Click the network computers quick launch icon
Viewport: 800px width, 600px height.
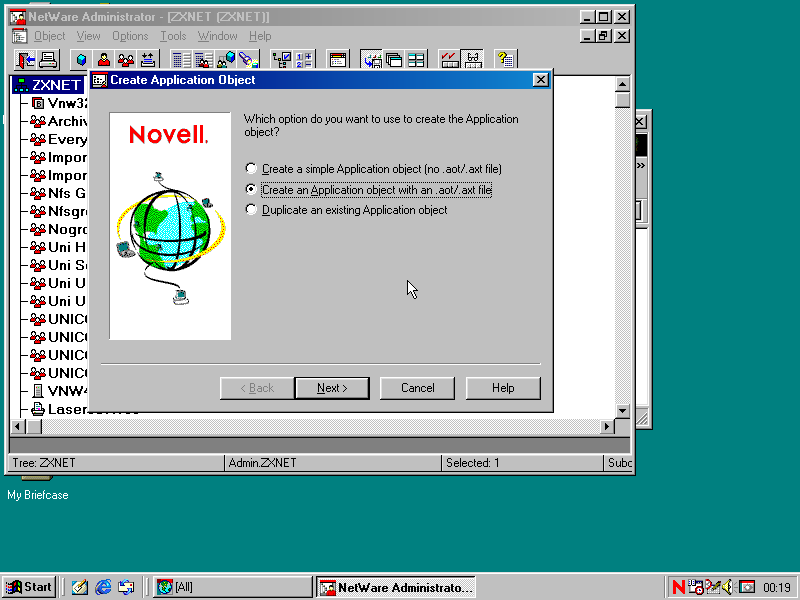tap(126, 587)
